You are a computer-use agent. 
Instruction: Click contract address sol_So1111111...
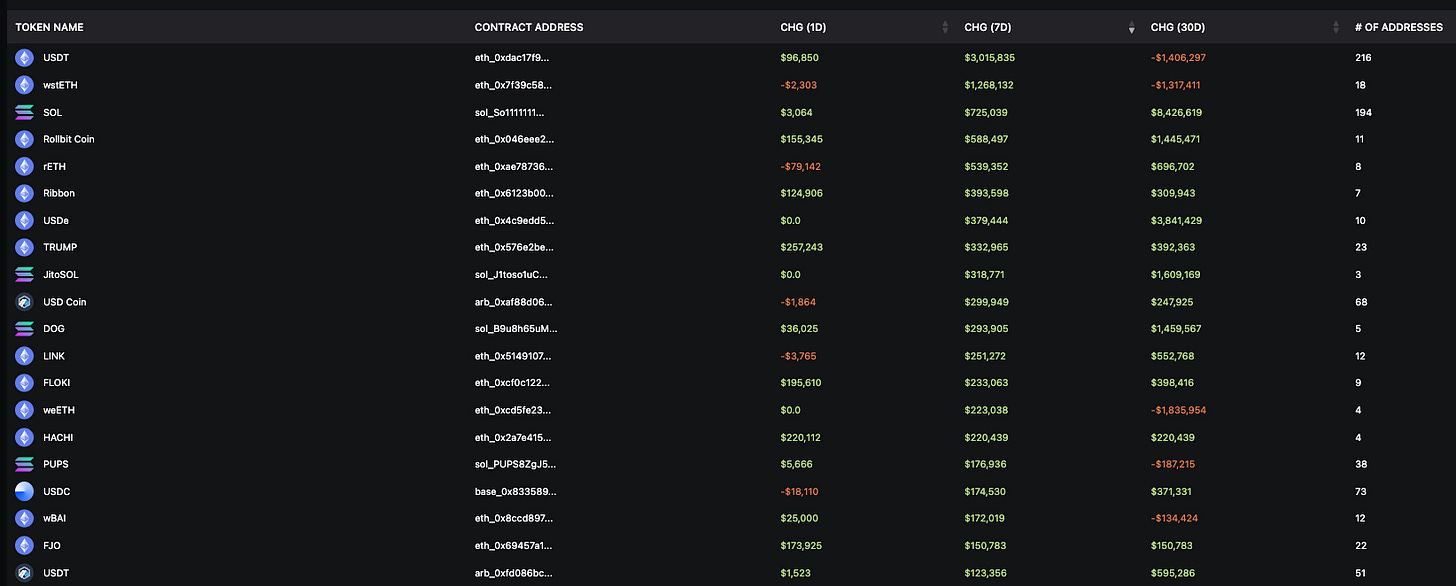510,112
